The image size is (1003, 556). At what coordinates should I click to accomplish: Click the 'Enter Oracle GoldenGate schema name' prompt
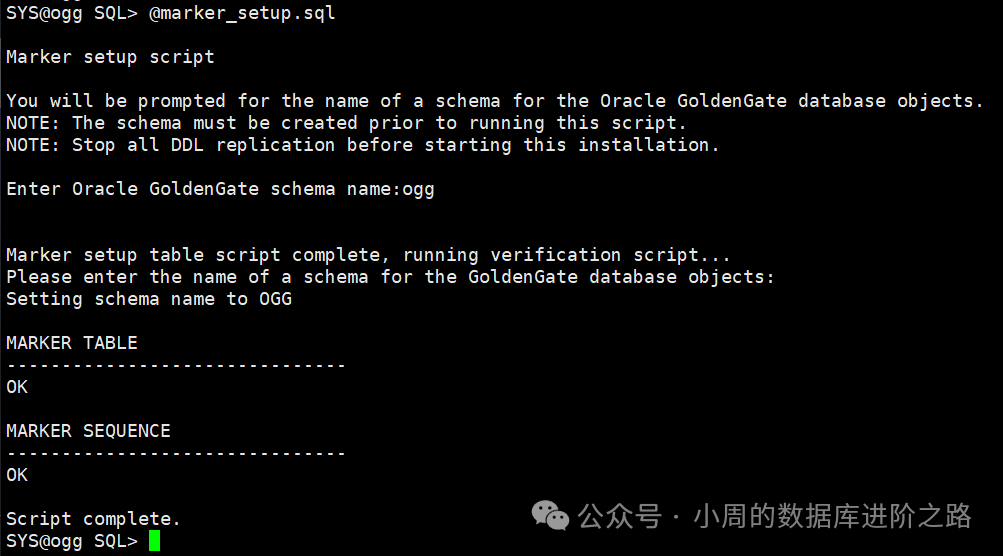203,189
